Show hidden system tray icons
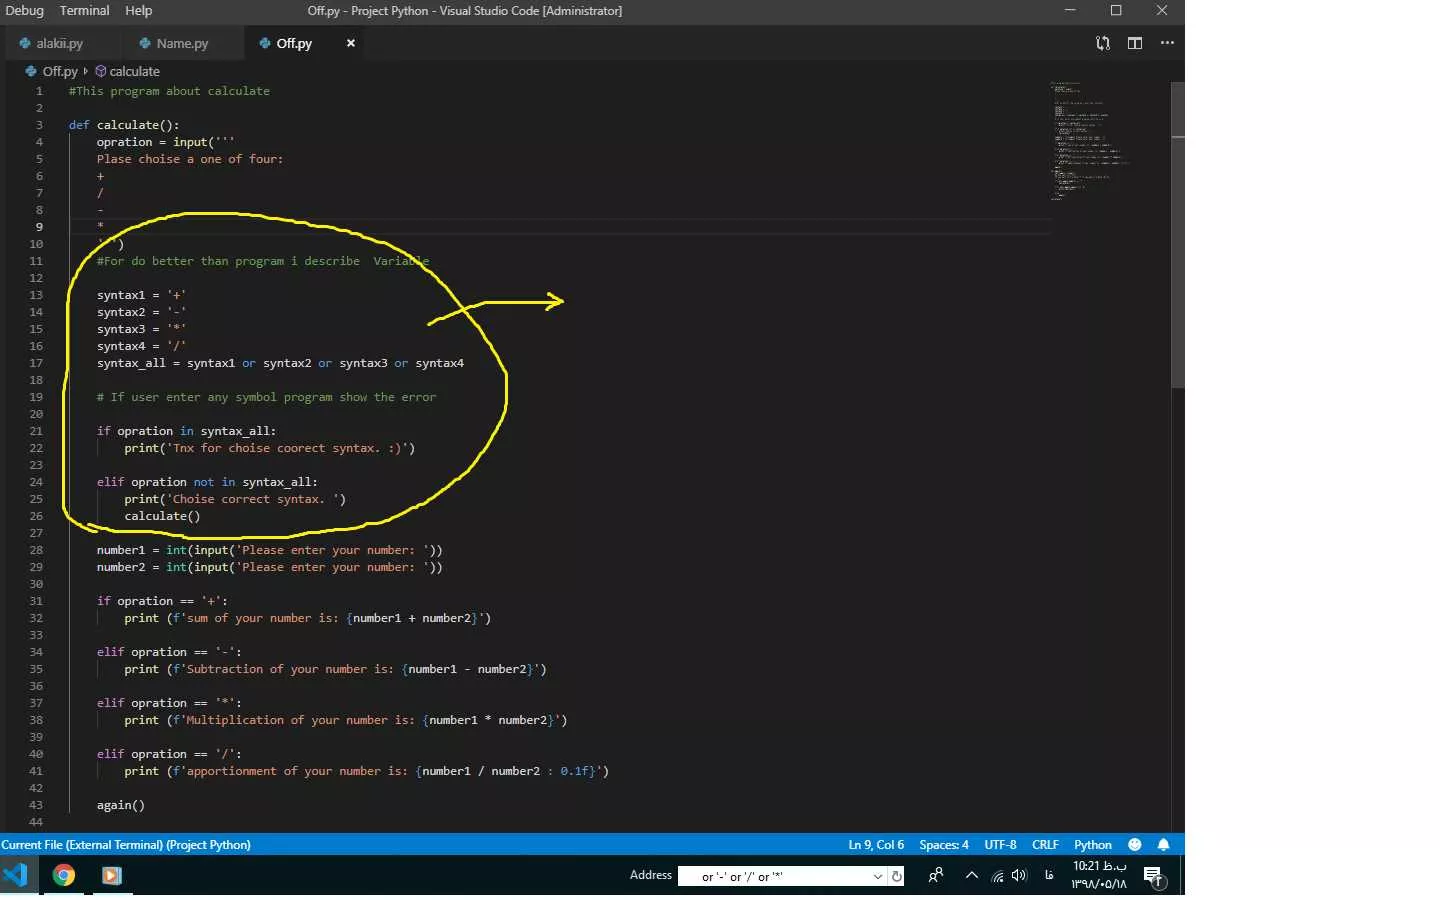The image size is (1440, 900). (x=971, y=876)
